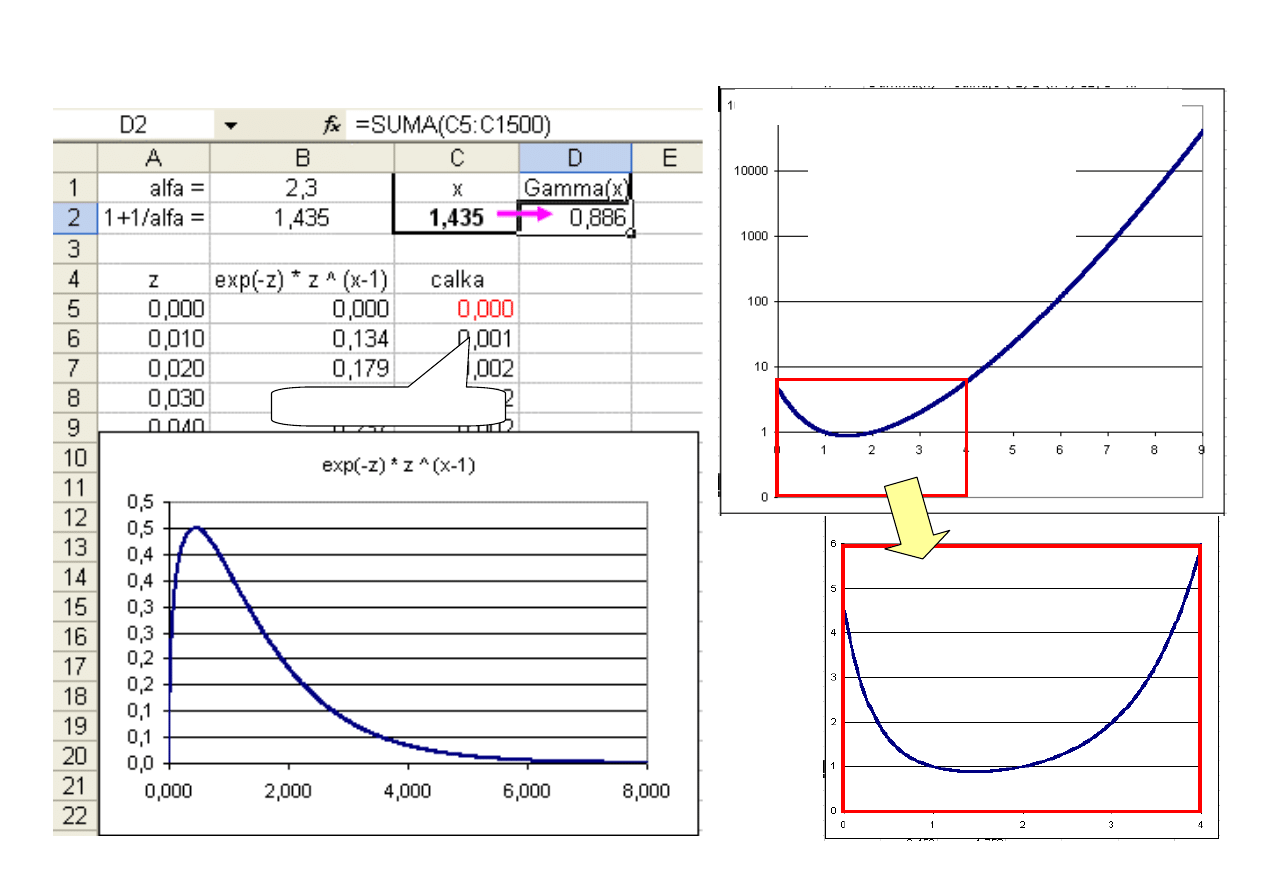Select column A header
Image resolution: width=1263 pixels, height=893 pixels.
(x=154, y=157)
